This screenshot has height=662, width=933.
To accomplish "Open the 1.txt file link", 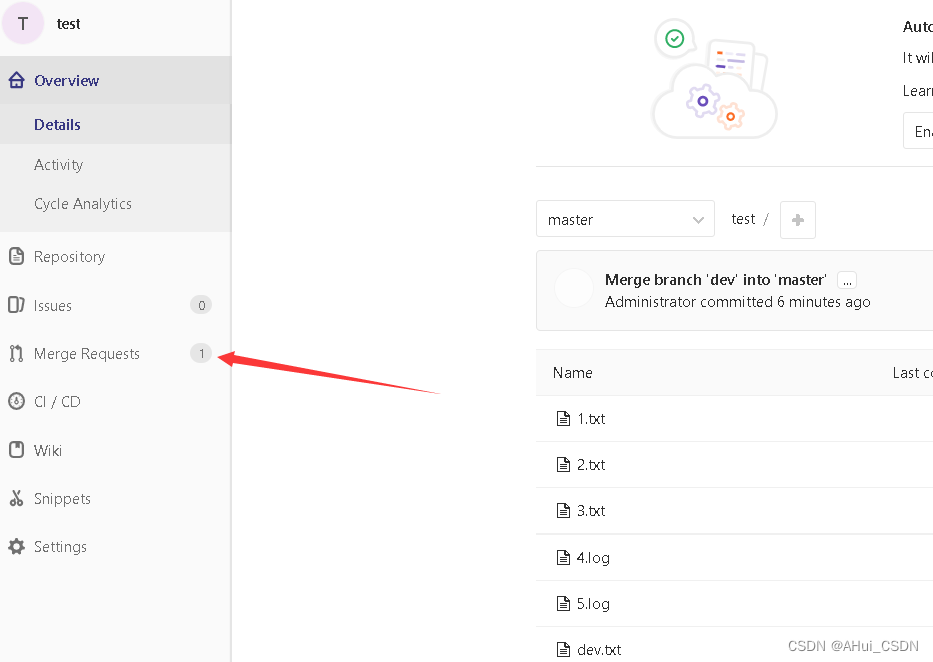I will 591,419.
